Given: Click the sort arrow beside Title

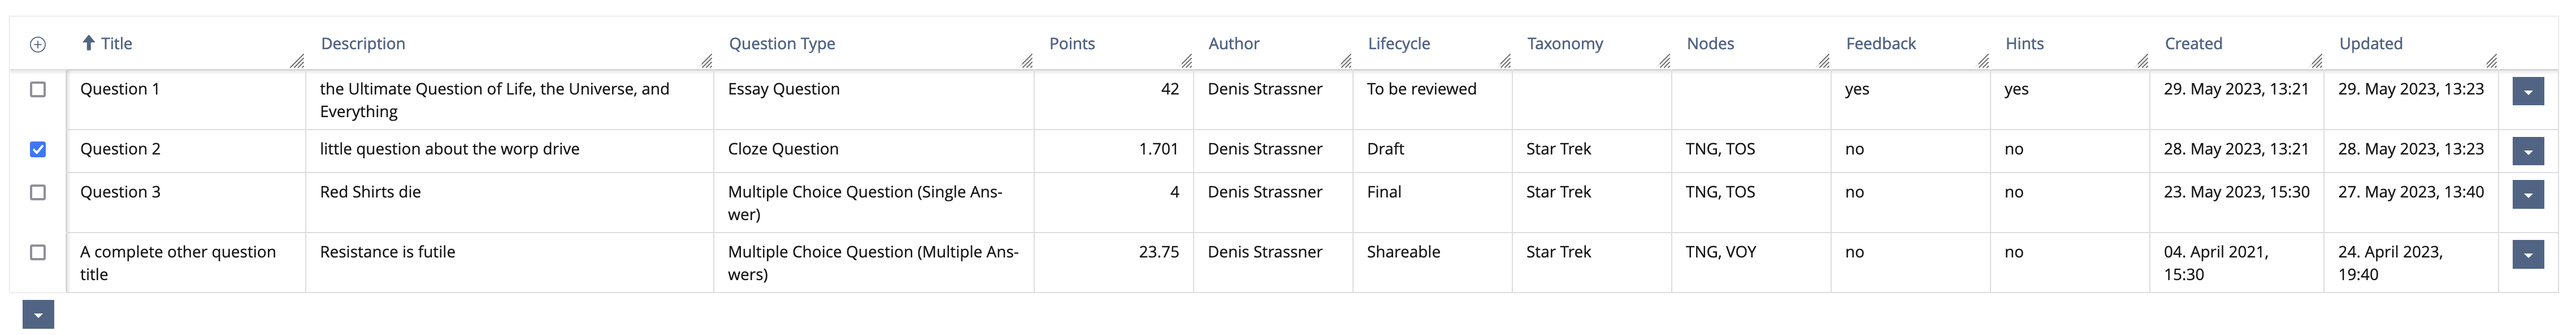Looking at the screenshot, I should 88,43.
